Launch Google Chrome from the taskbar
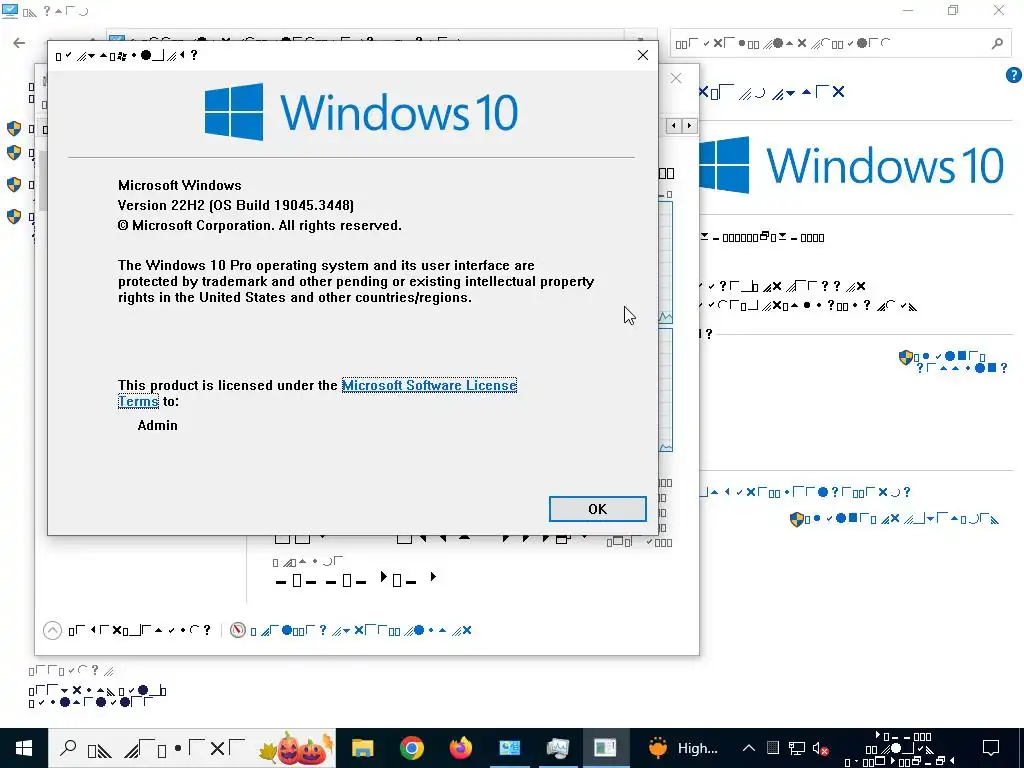The width and height of the screenshot is (1024, 768). (411, 748)
